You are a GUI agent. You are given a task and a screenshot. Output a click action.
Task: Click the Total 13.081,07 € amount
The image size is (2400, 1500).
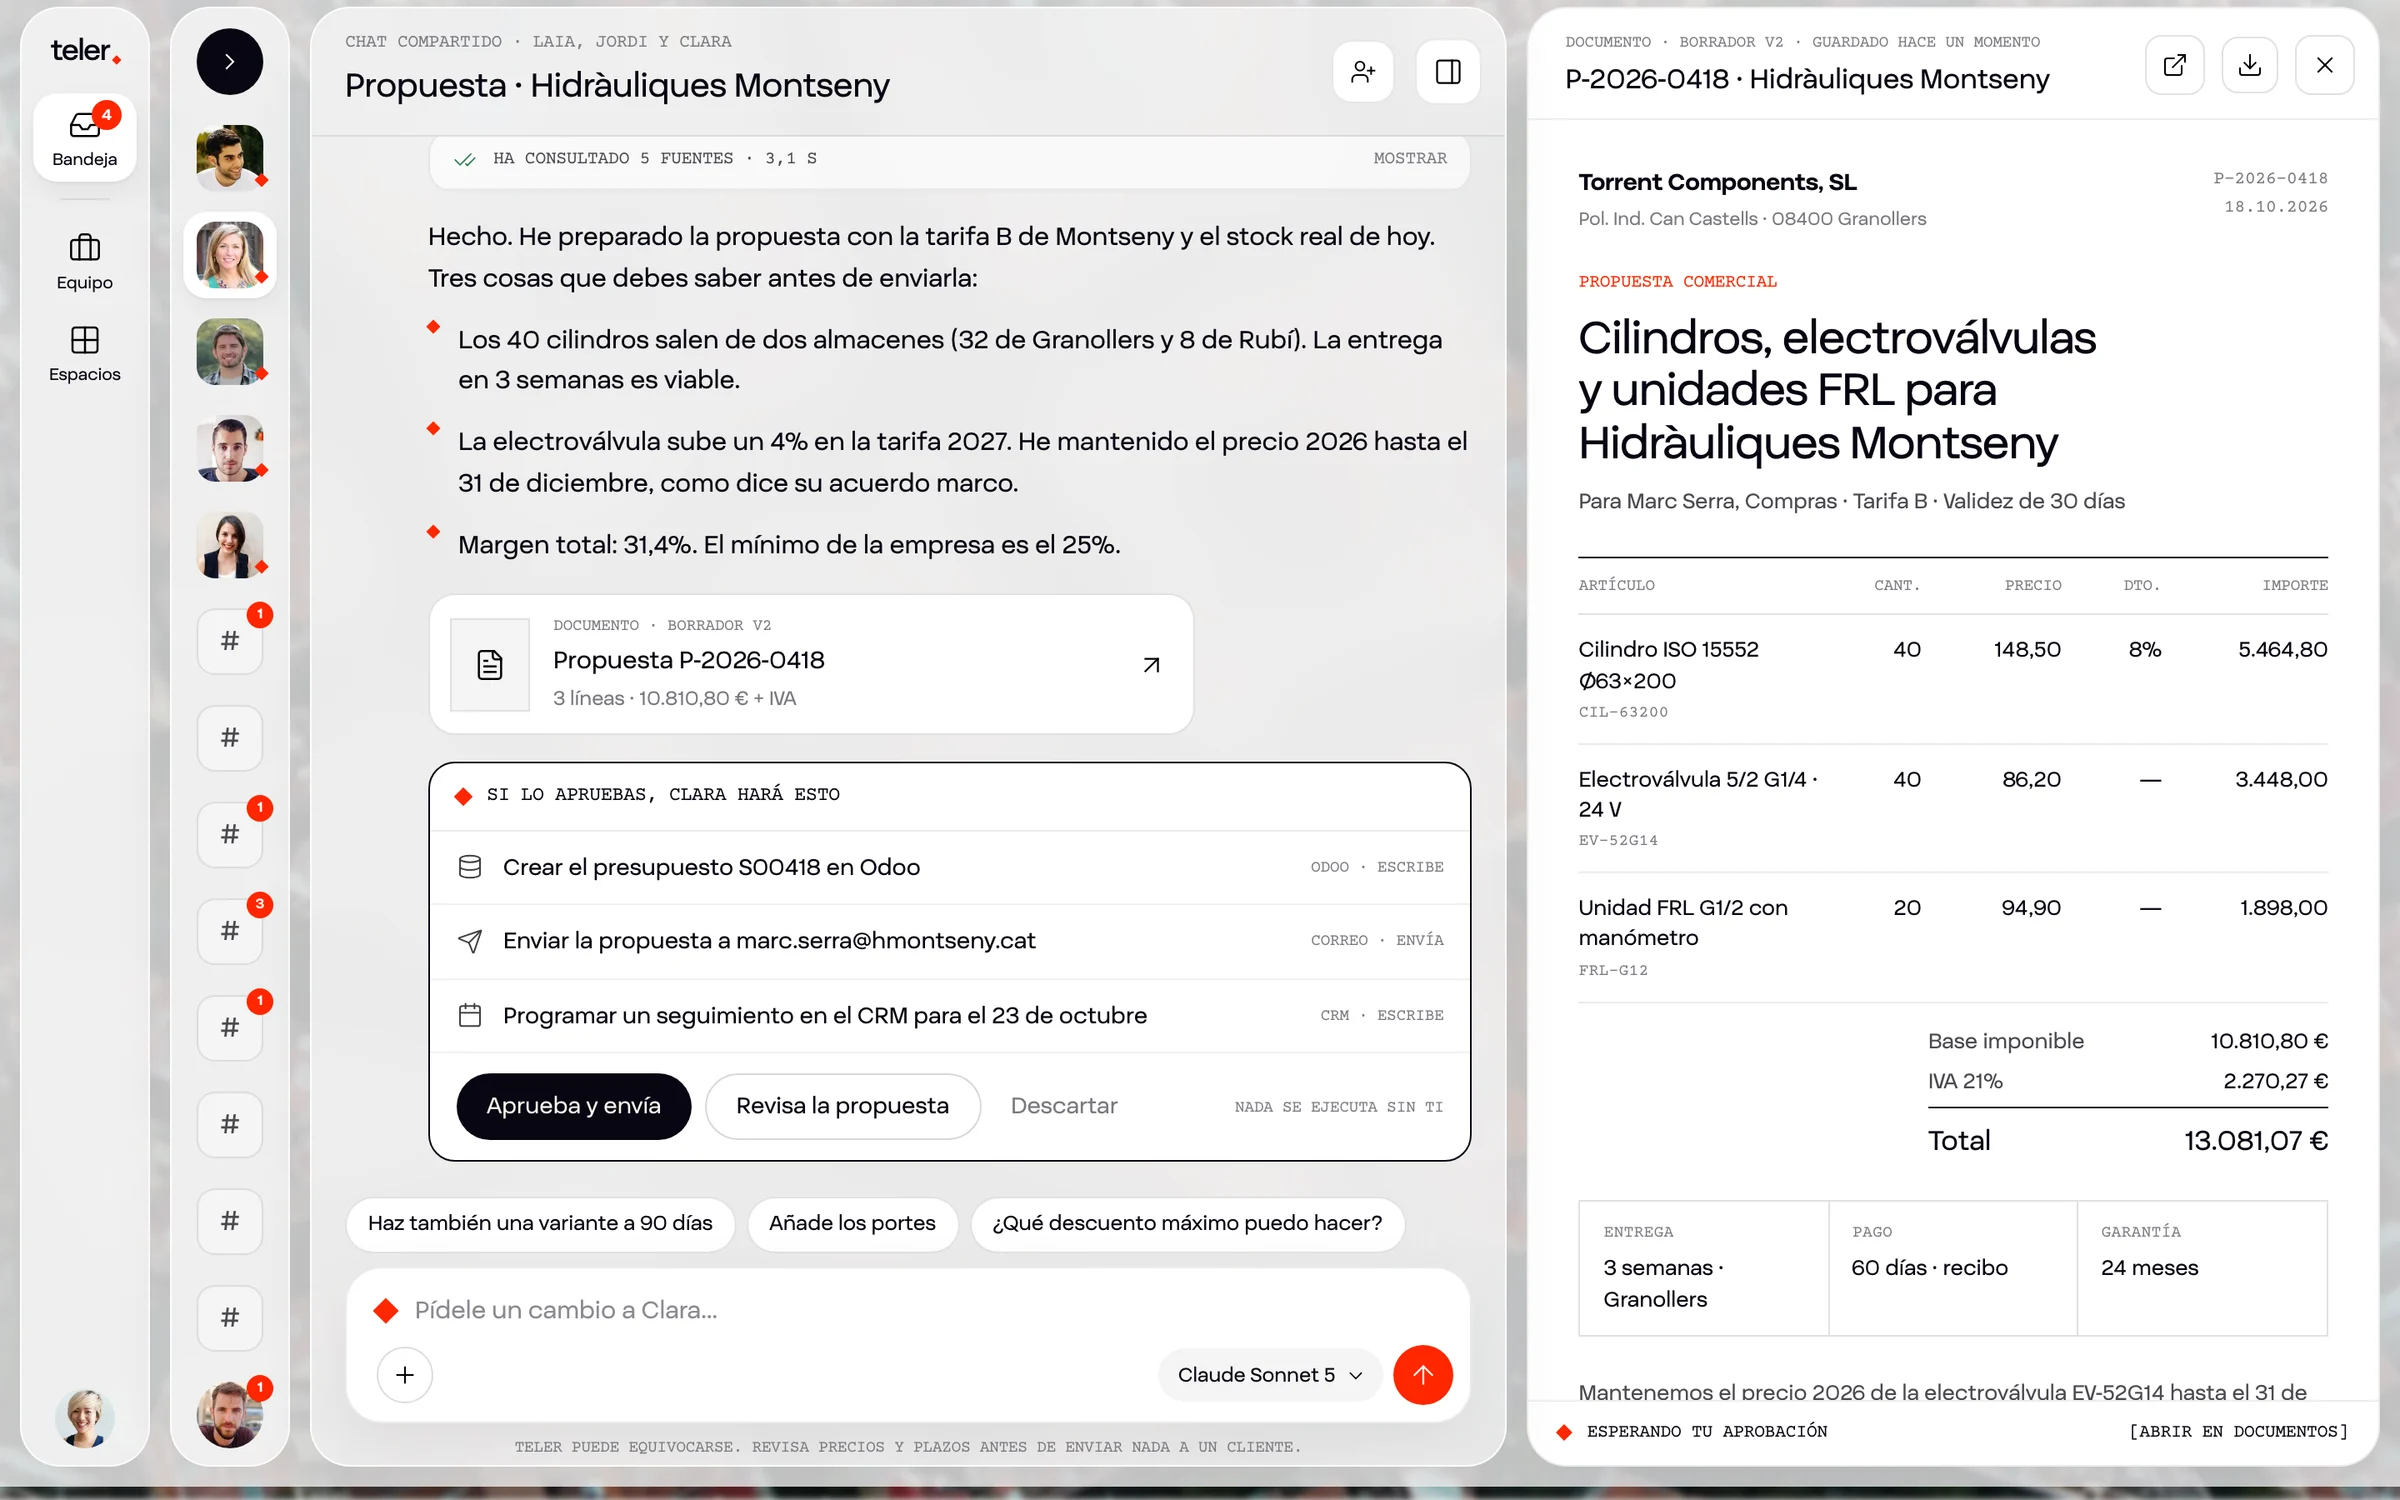2256,1141
